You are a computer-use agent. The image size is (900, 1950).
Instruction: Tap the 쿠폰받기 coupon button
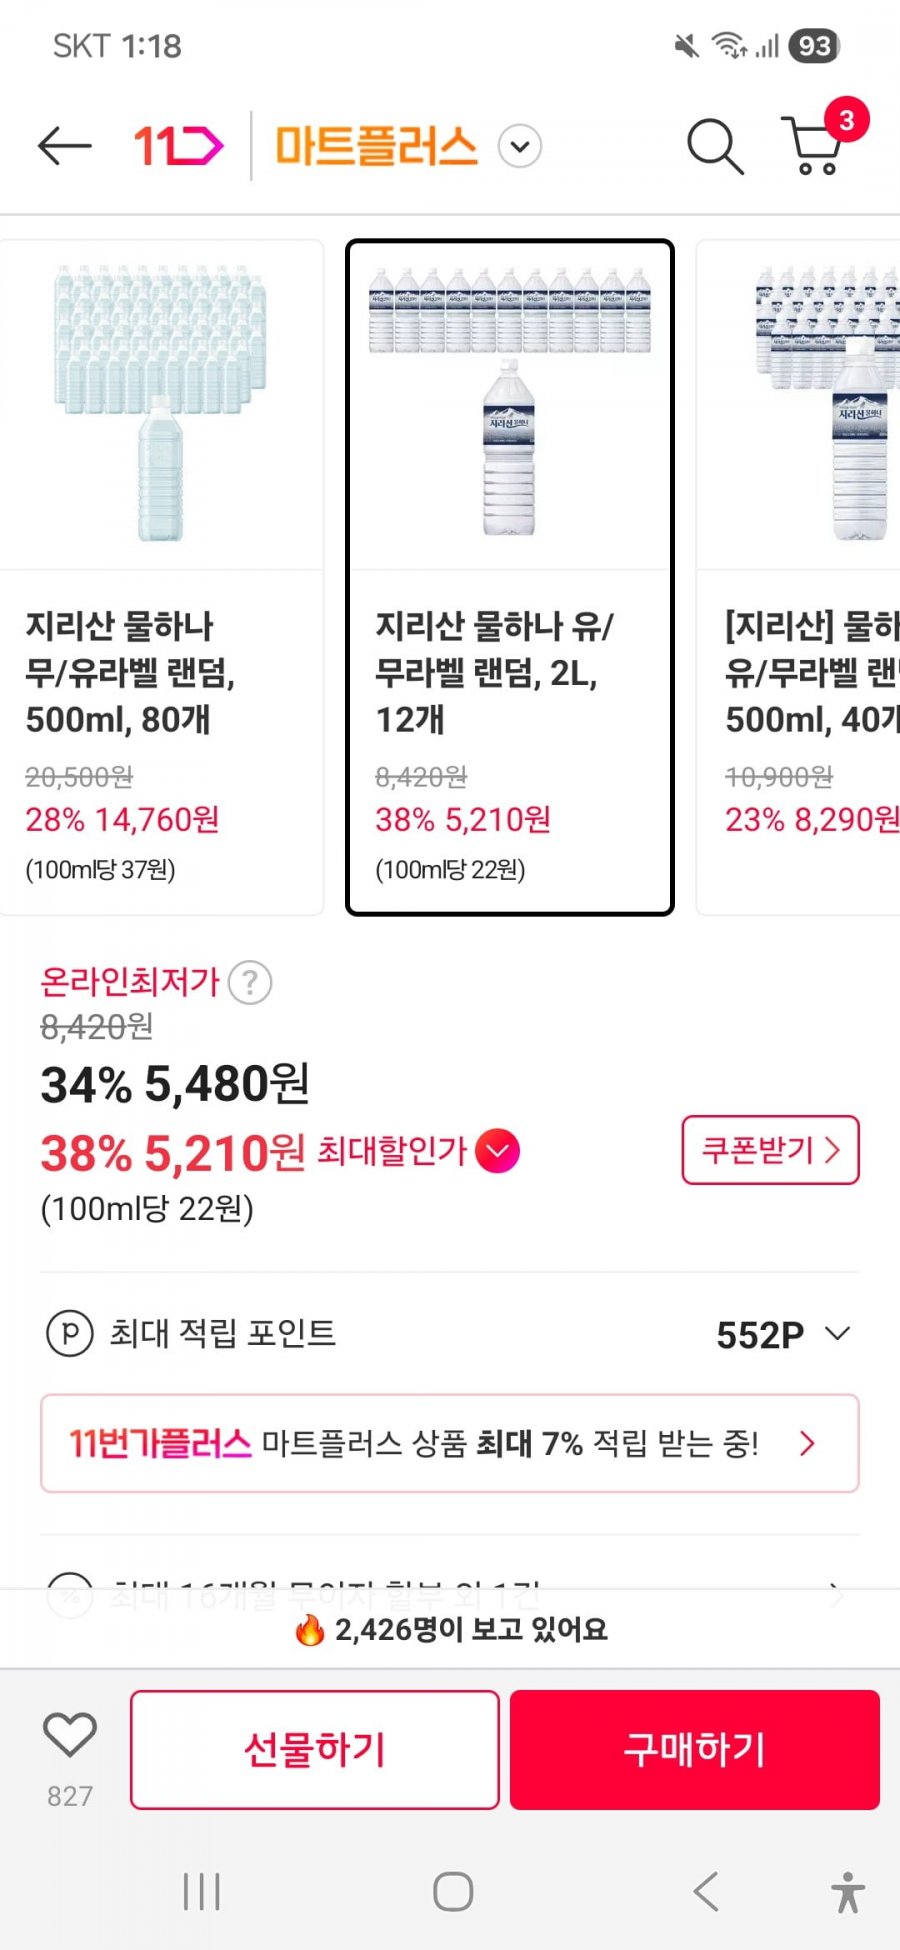(770, 1150)
